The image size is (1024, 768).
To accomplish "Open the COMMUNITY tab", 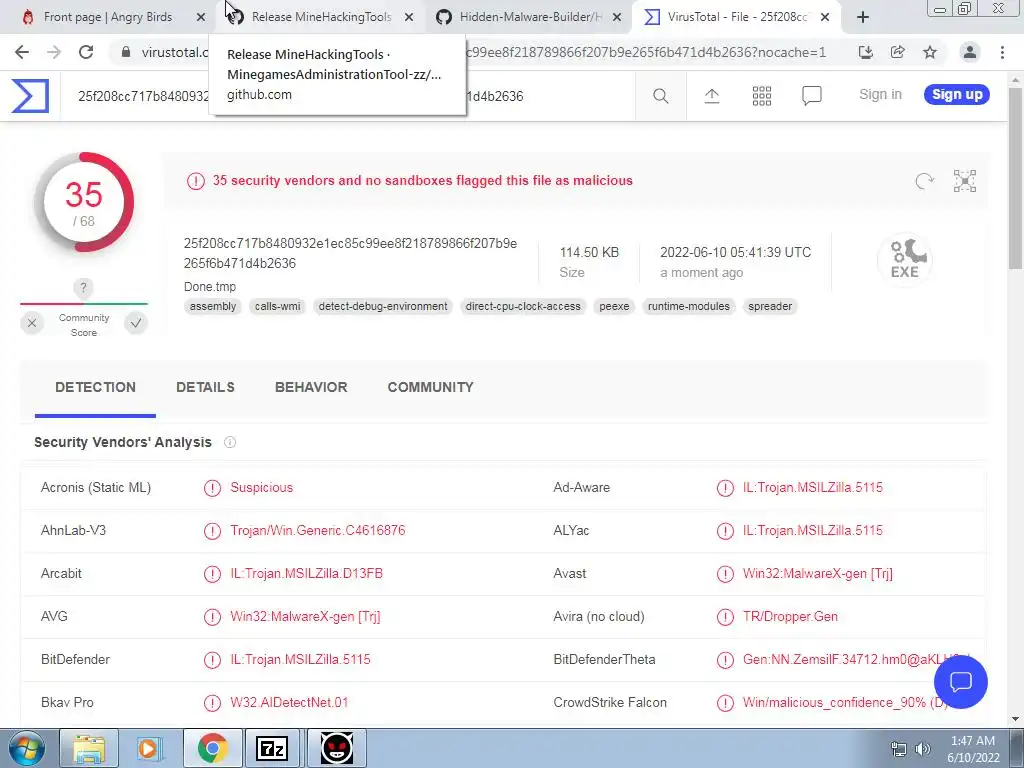I will click(430, 387).
